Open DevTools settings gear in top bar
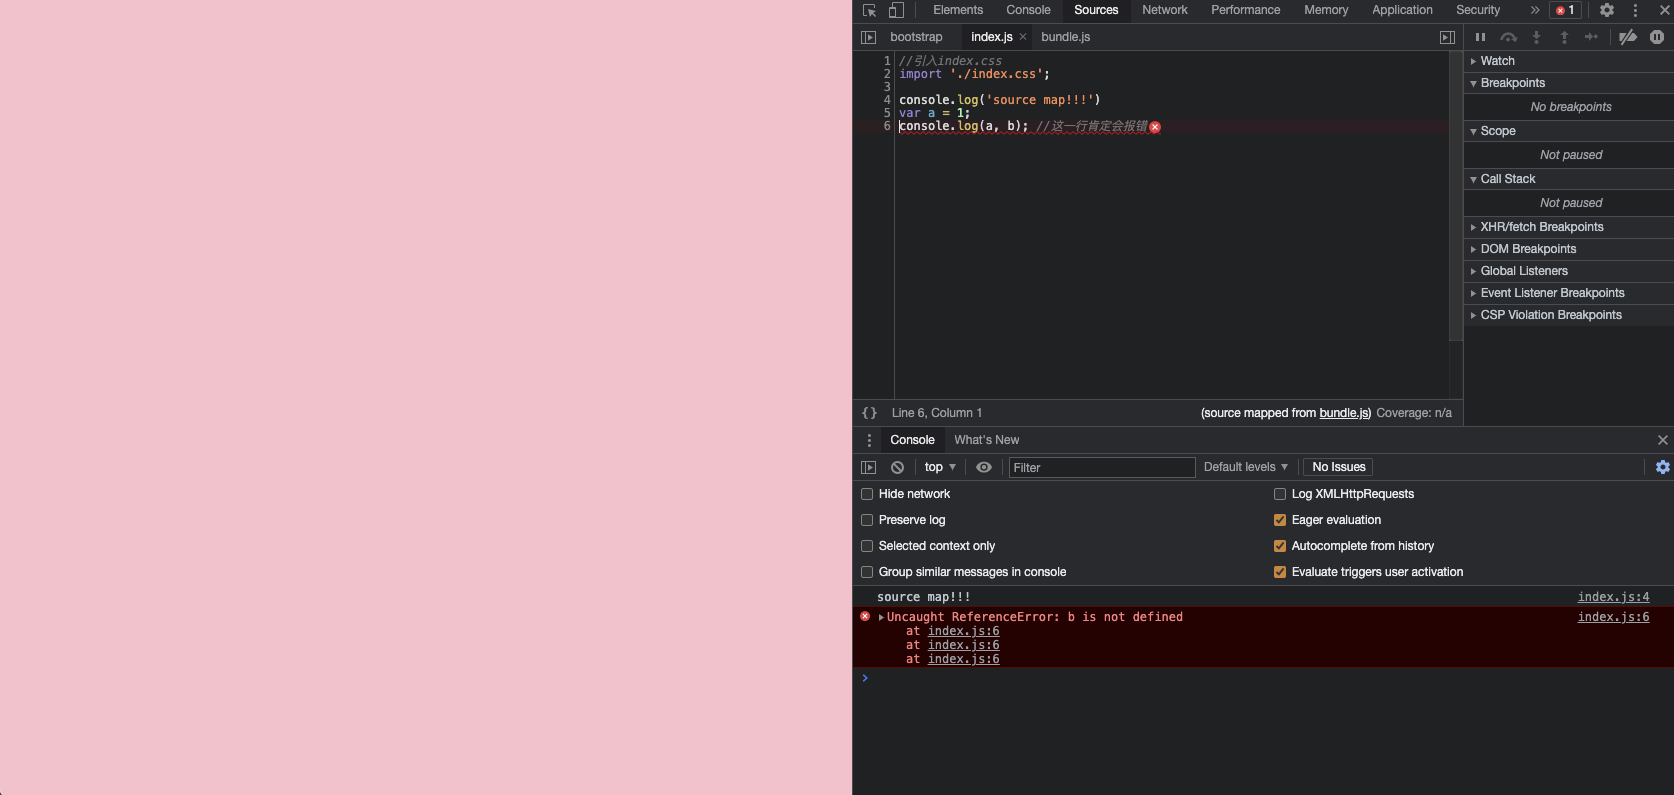The width and height of the screenshot is (1674, 795). (x=1607, y=10)
